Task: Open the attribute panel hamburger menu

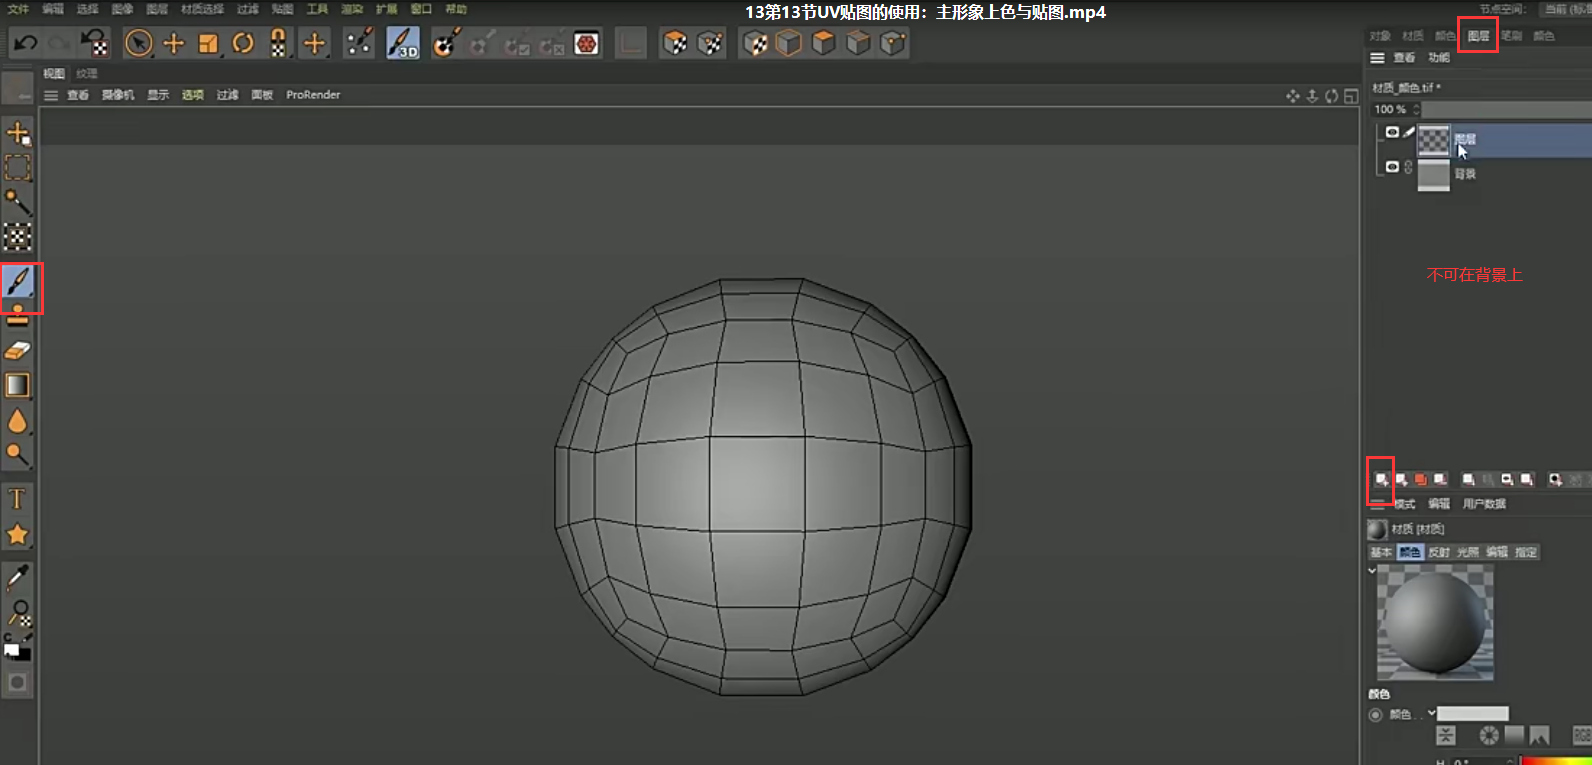Action: 1378,504
